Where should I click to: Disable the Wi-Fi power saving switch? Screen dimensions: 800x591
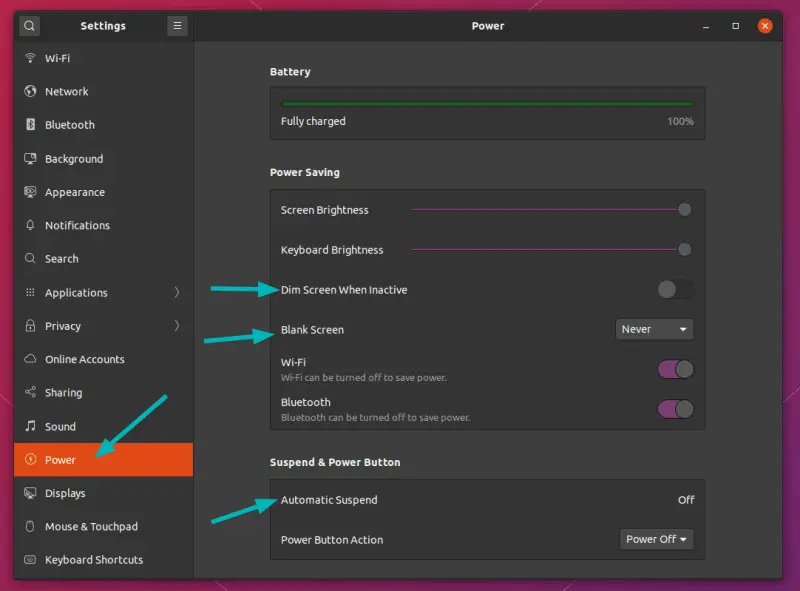(676, 369)
